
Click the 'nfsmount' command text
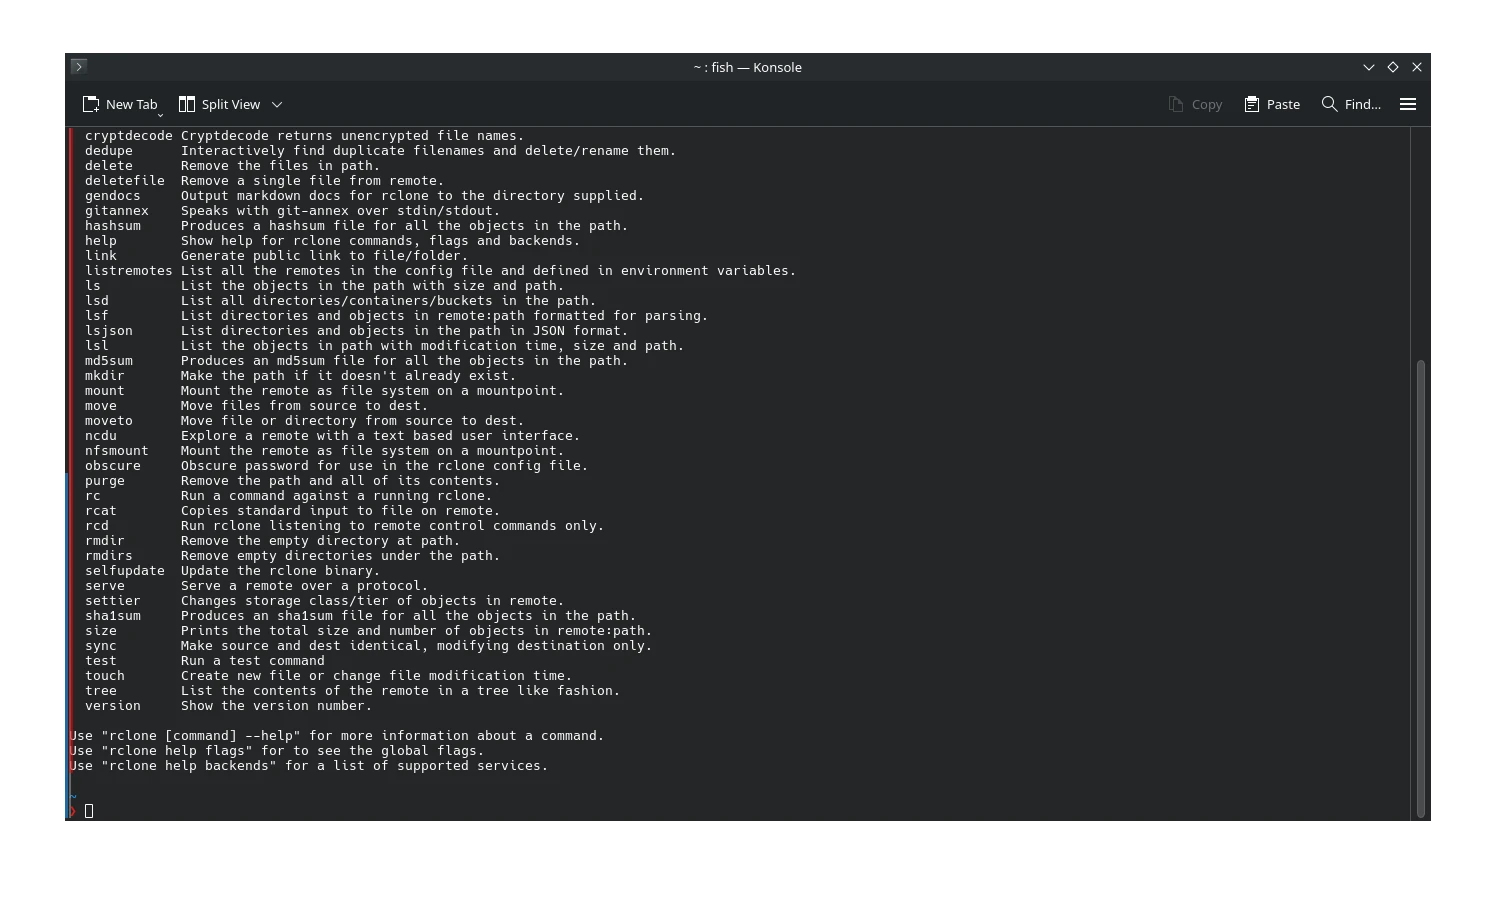[117, 451]
